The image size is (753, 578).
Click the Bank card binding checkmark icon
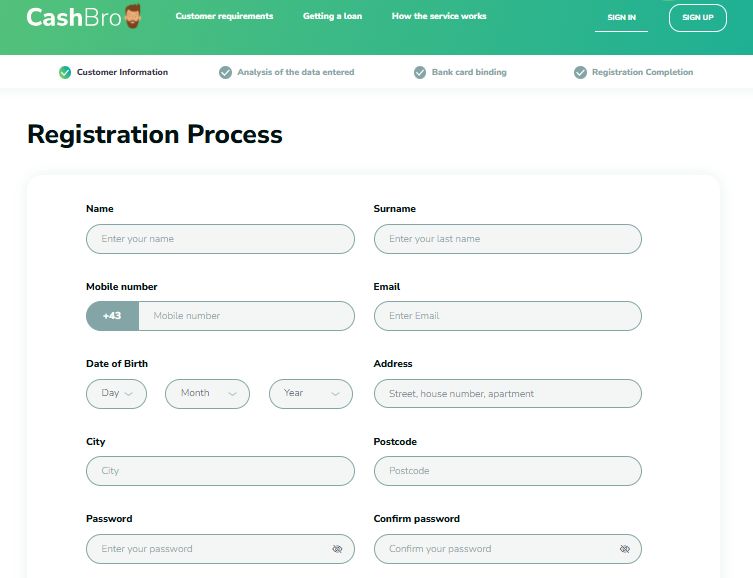click(420, 72)
